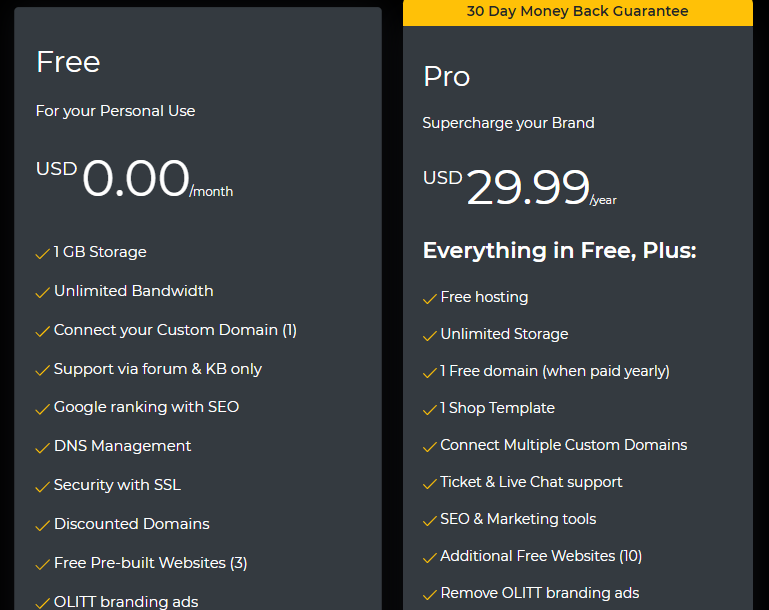Click the 30 Day Money Back Guarantee banner
This screenshot has height=610, width=769.
pos(578,12)
